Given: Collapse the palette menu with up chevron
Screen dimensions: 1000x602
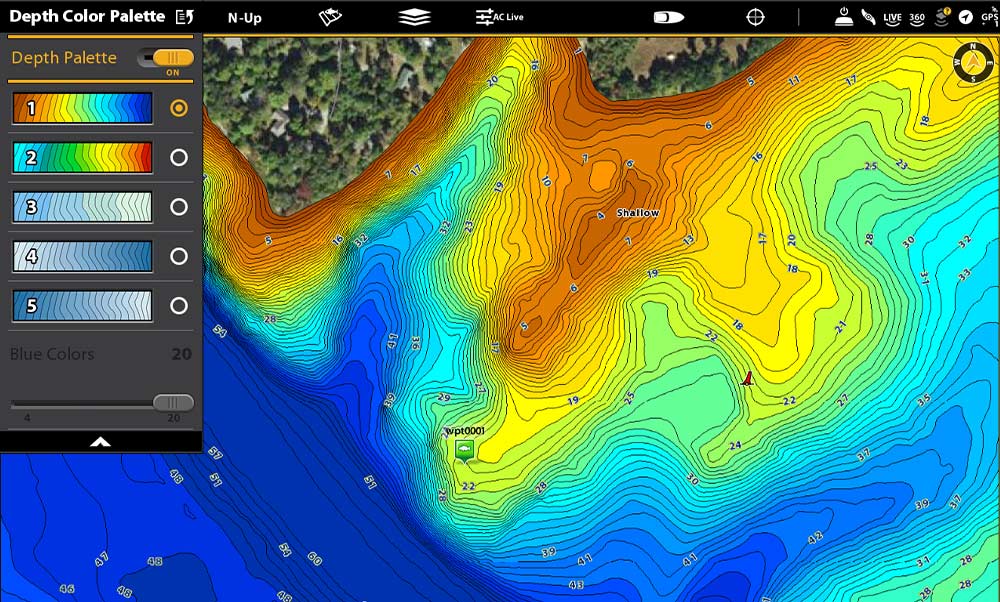Looking at the screenshot, I should [x=100, y=441].
